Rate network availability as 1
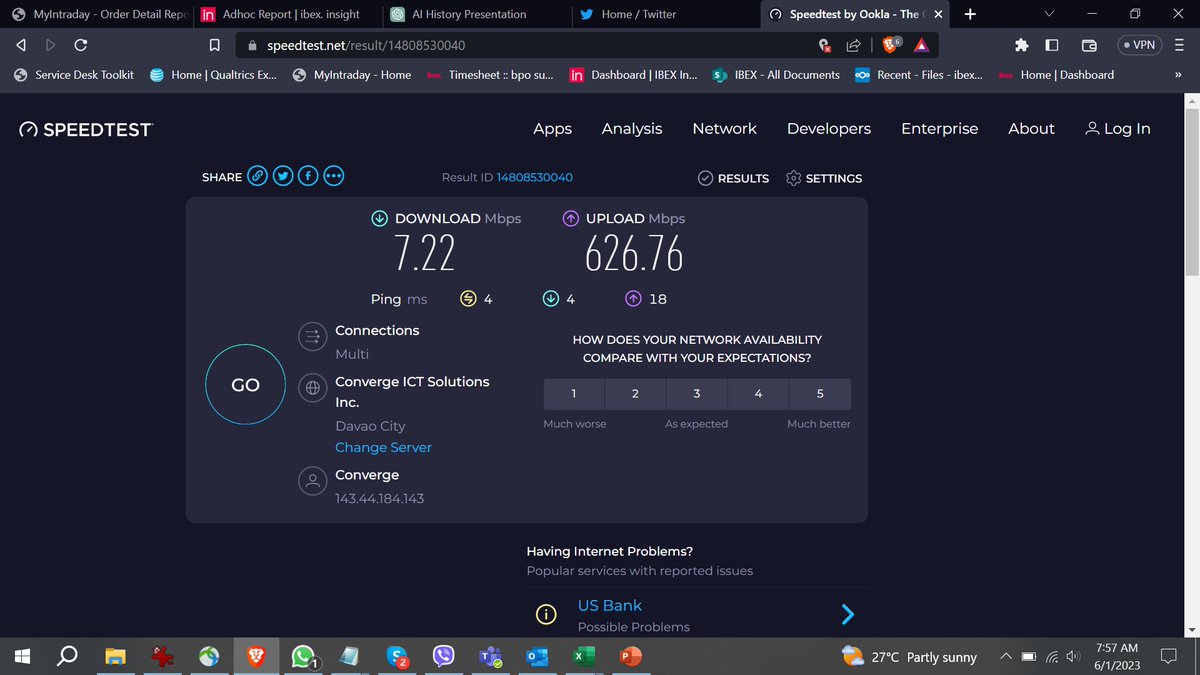 [x=574, y=394]
